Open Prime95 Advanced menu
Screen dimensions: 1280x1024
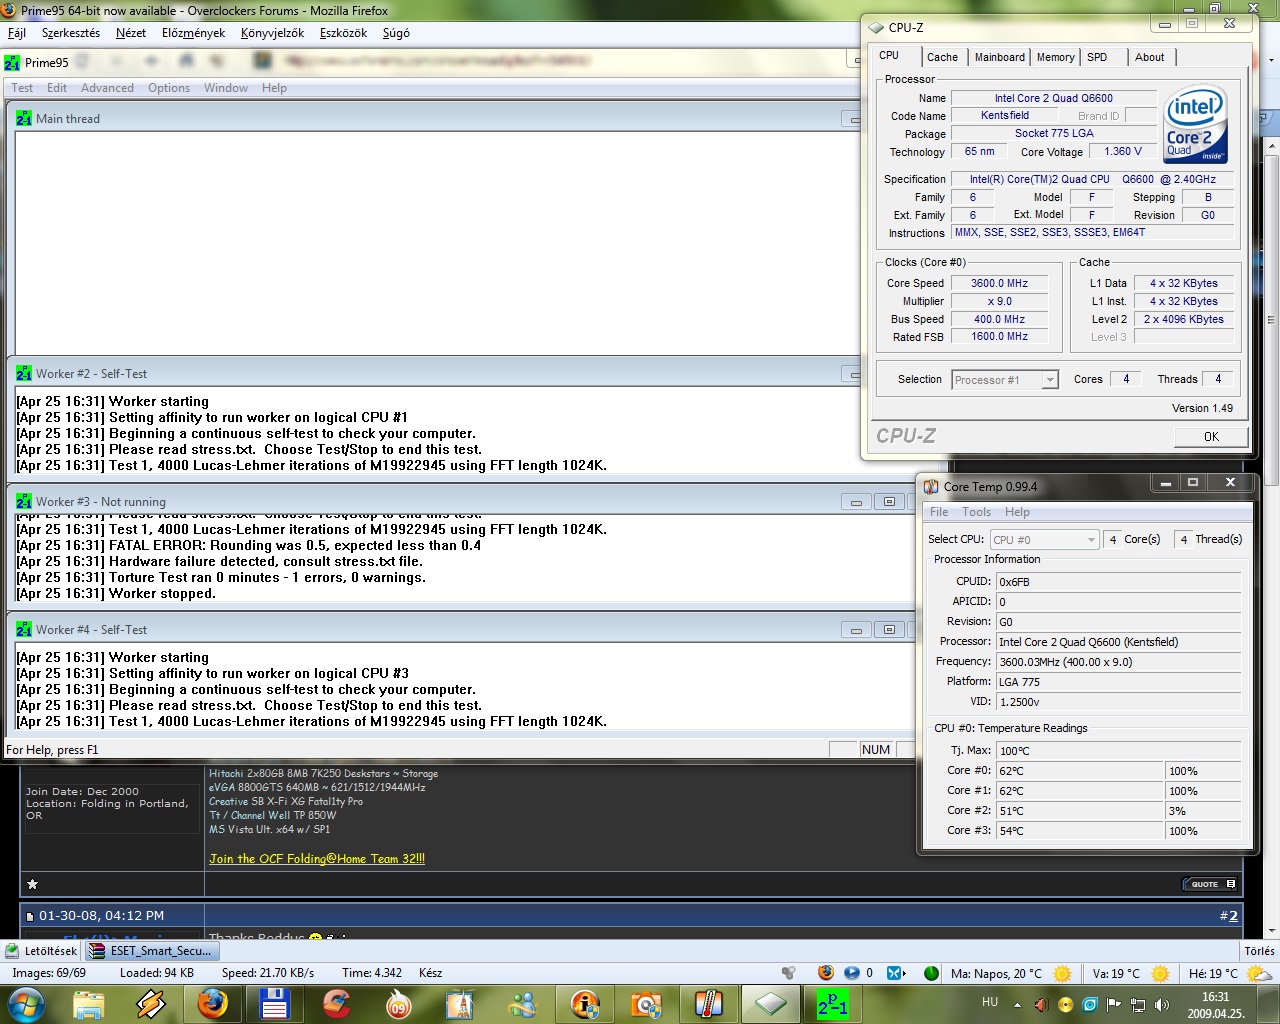tap(107, 88)
